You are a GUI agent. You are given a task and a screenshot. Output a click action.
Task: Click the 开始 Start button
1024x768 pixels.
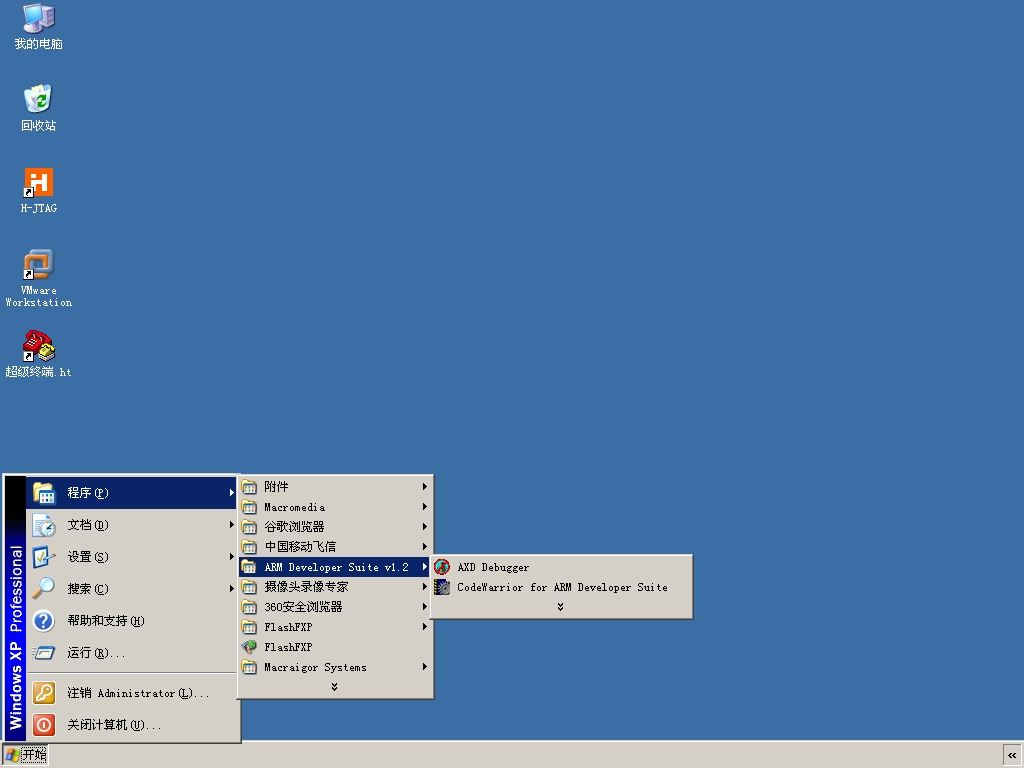[x=25, y=755]
